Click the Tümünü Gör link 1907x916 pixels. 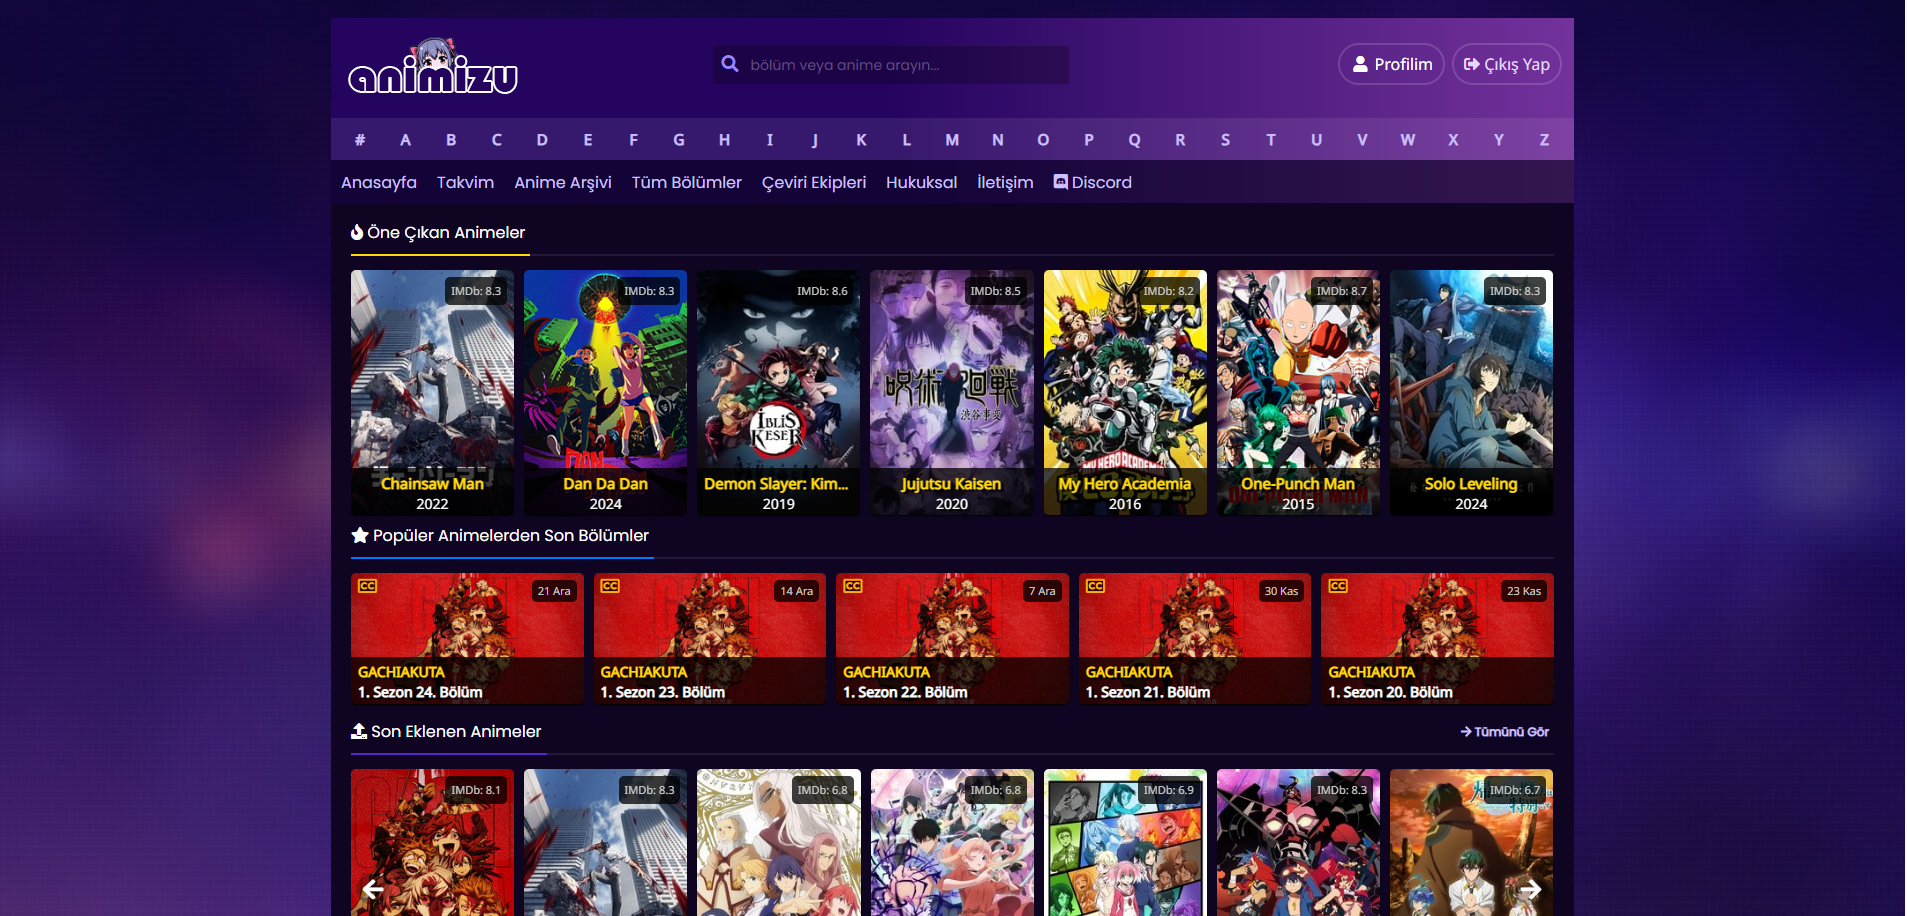(1505, 732)
